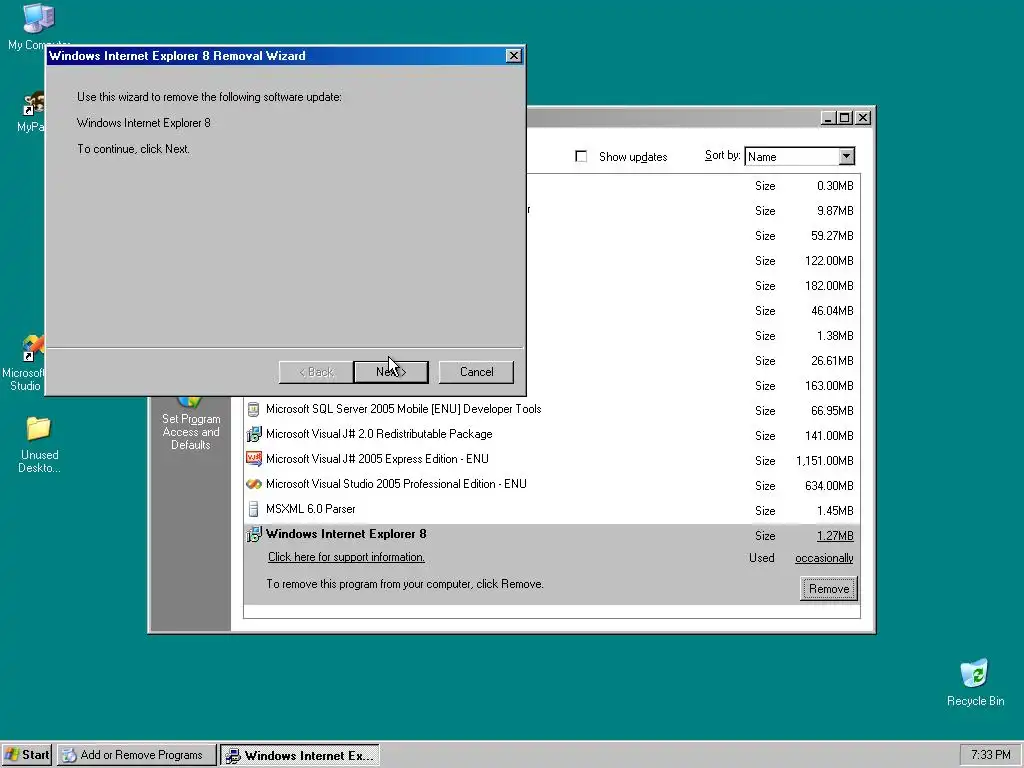Click SQL Server 2005 Mobile Developer Tools icon
Screen dimensions: 1024x768
pos(253,409)
